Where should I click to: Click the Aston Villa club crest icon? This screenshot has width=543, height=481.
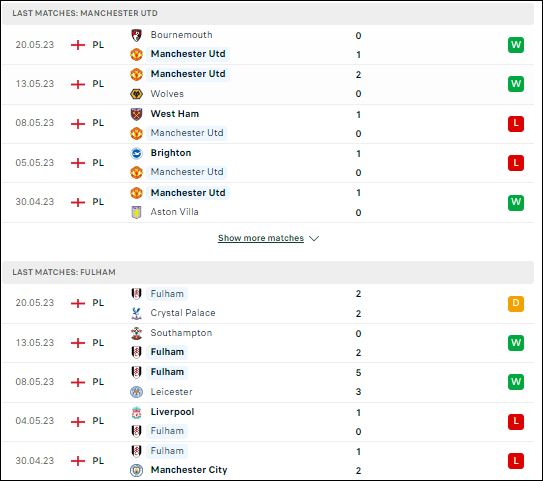136,212
